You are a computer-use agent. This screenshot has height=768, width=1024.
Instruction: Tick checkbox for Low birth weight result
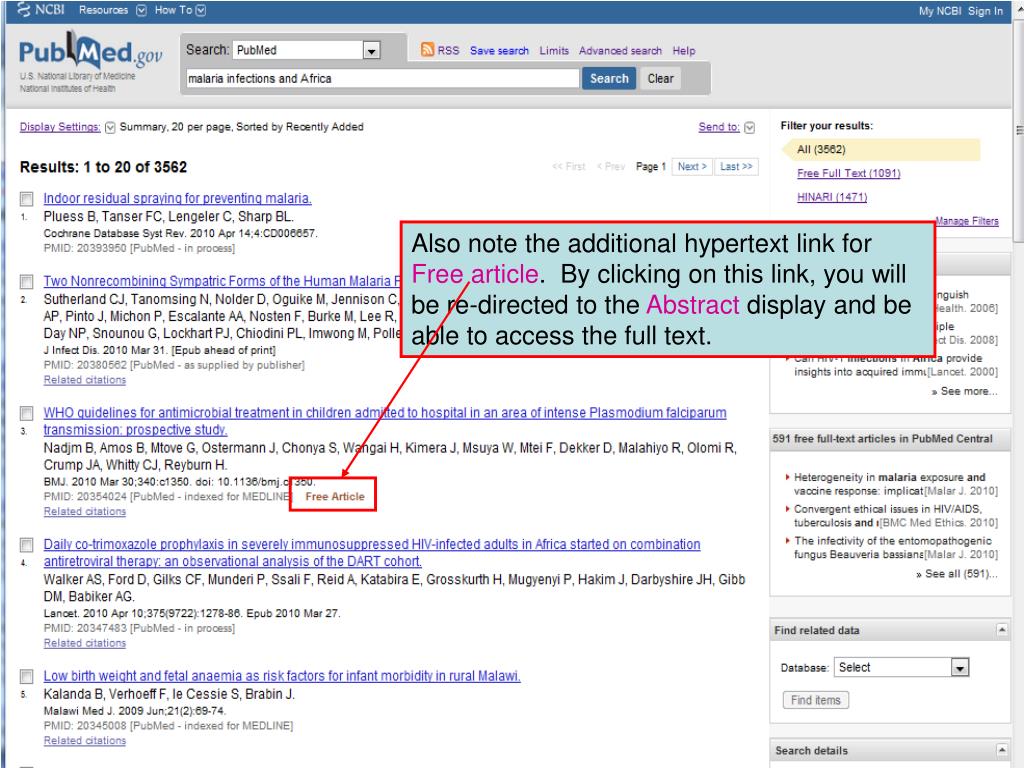pos(26,676)
